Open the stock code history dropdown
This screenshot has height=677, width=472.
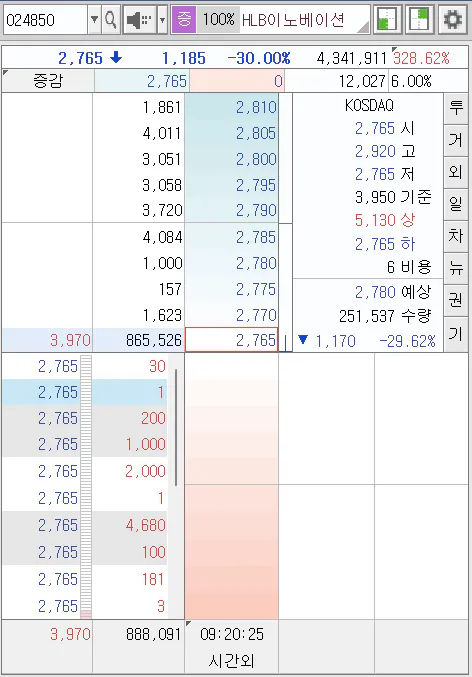tap(94, 20)
